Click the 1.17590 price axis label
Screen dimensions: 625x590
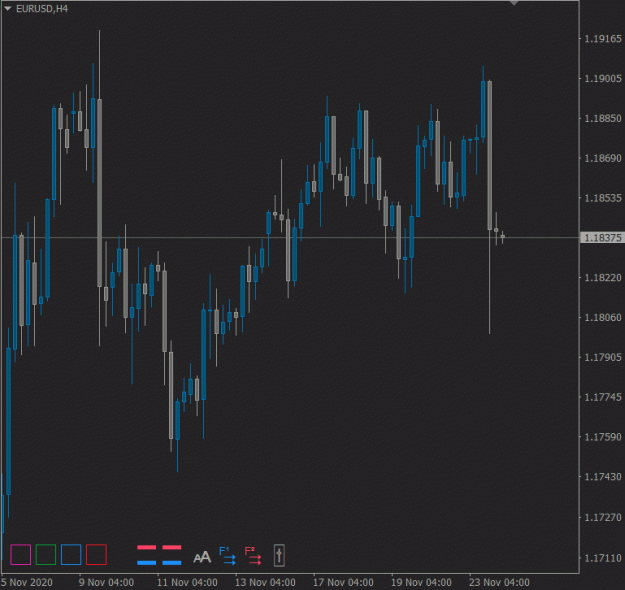pyautogui.click(x=603, y=437)
